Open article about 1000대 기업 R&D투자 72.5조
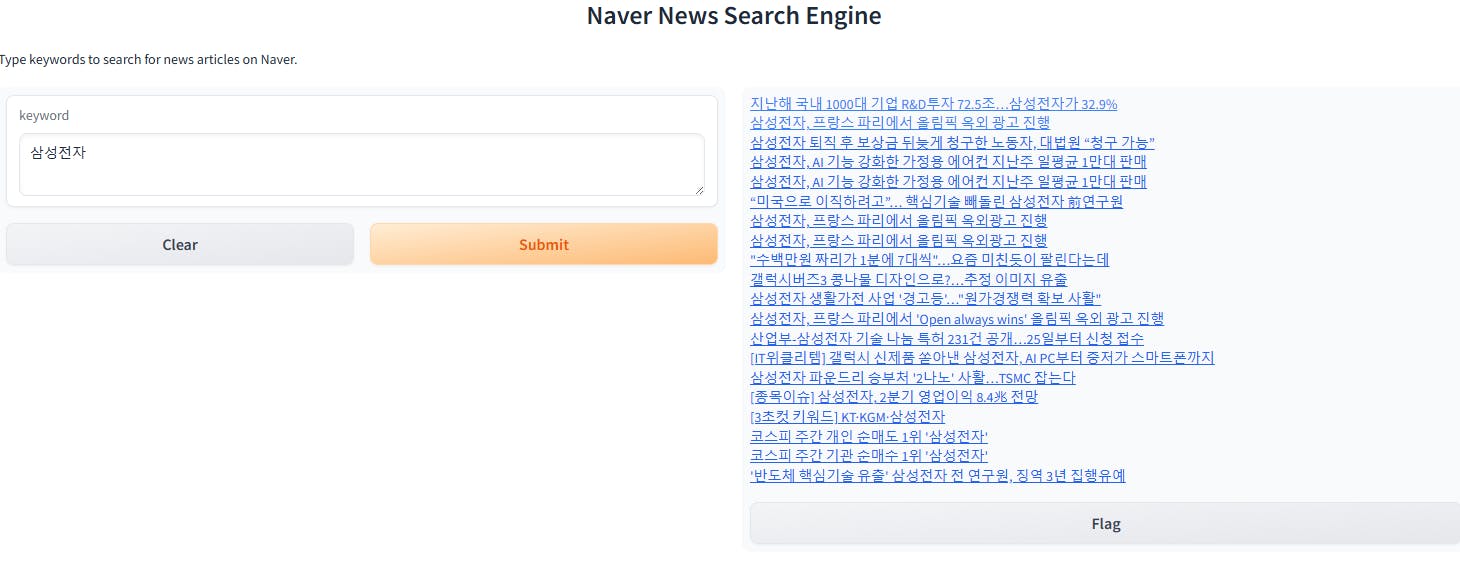1460x573 pixels. pos(933,103)
